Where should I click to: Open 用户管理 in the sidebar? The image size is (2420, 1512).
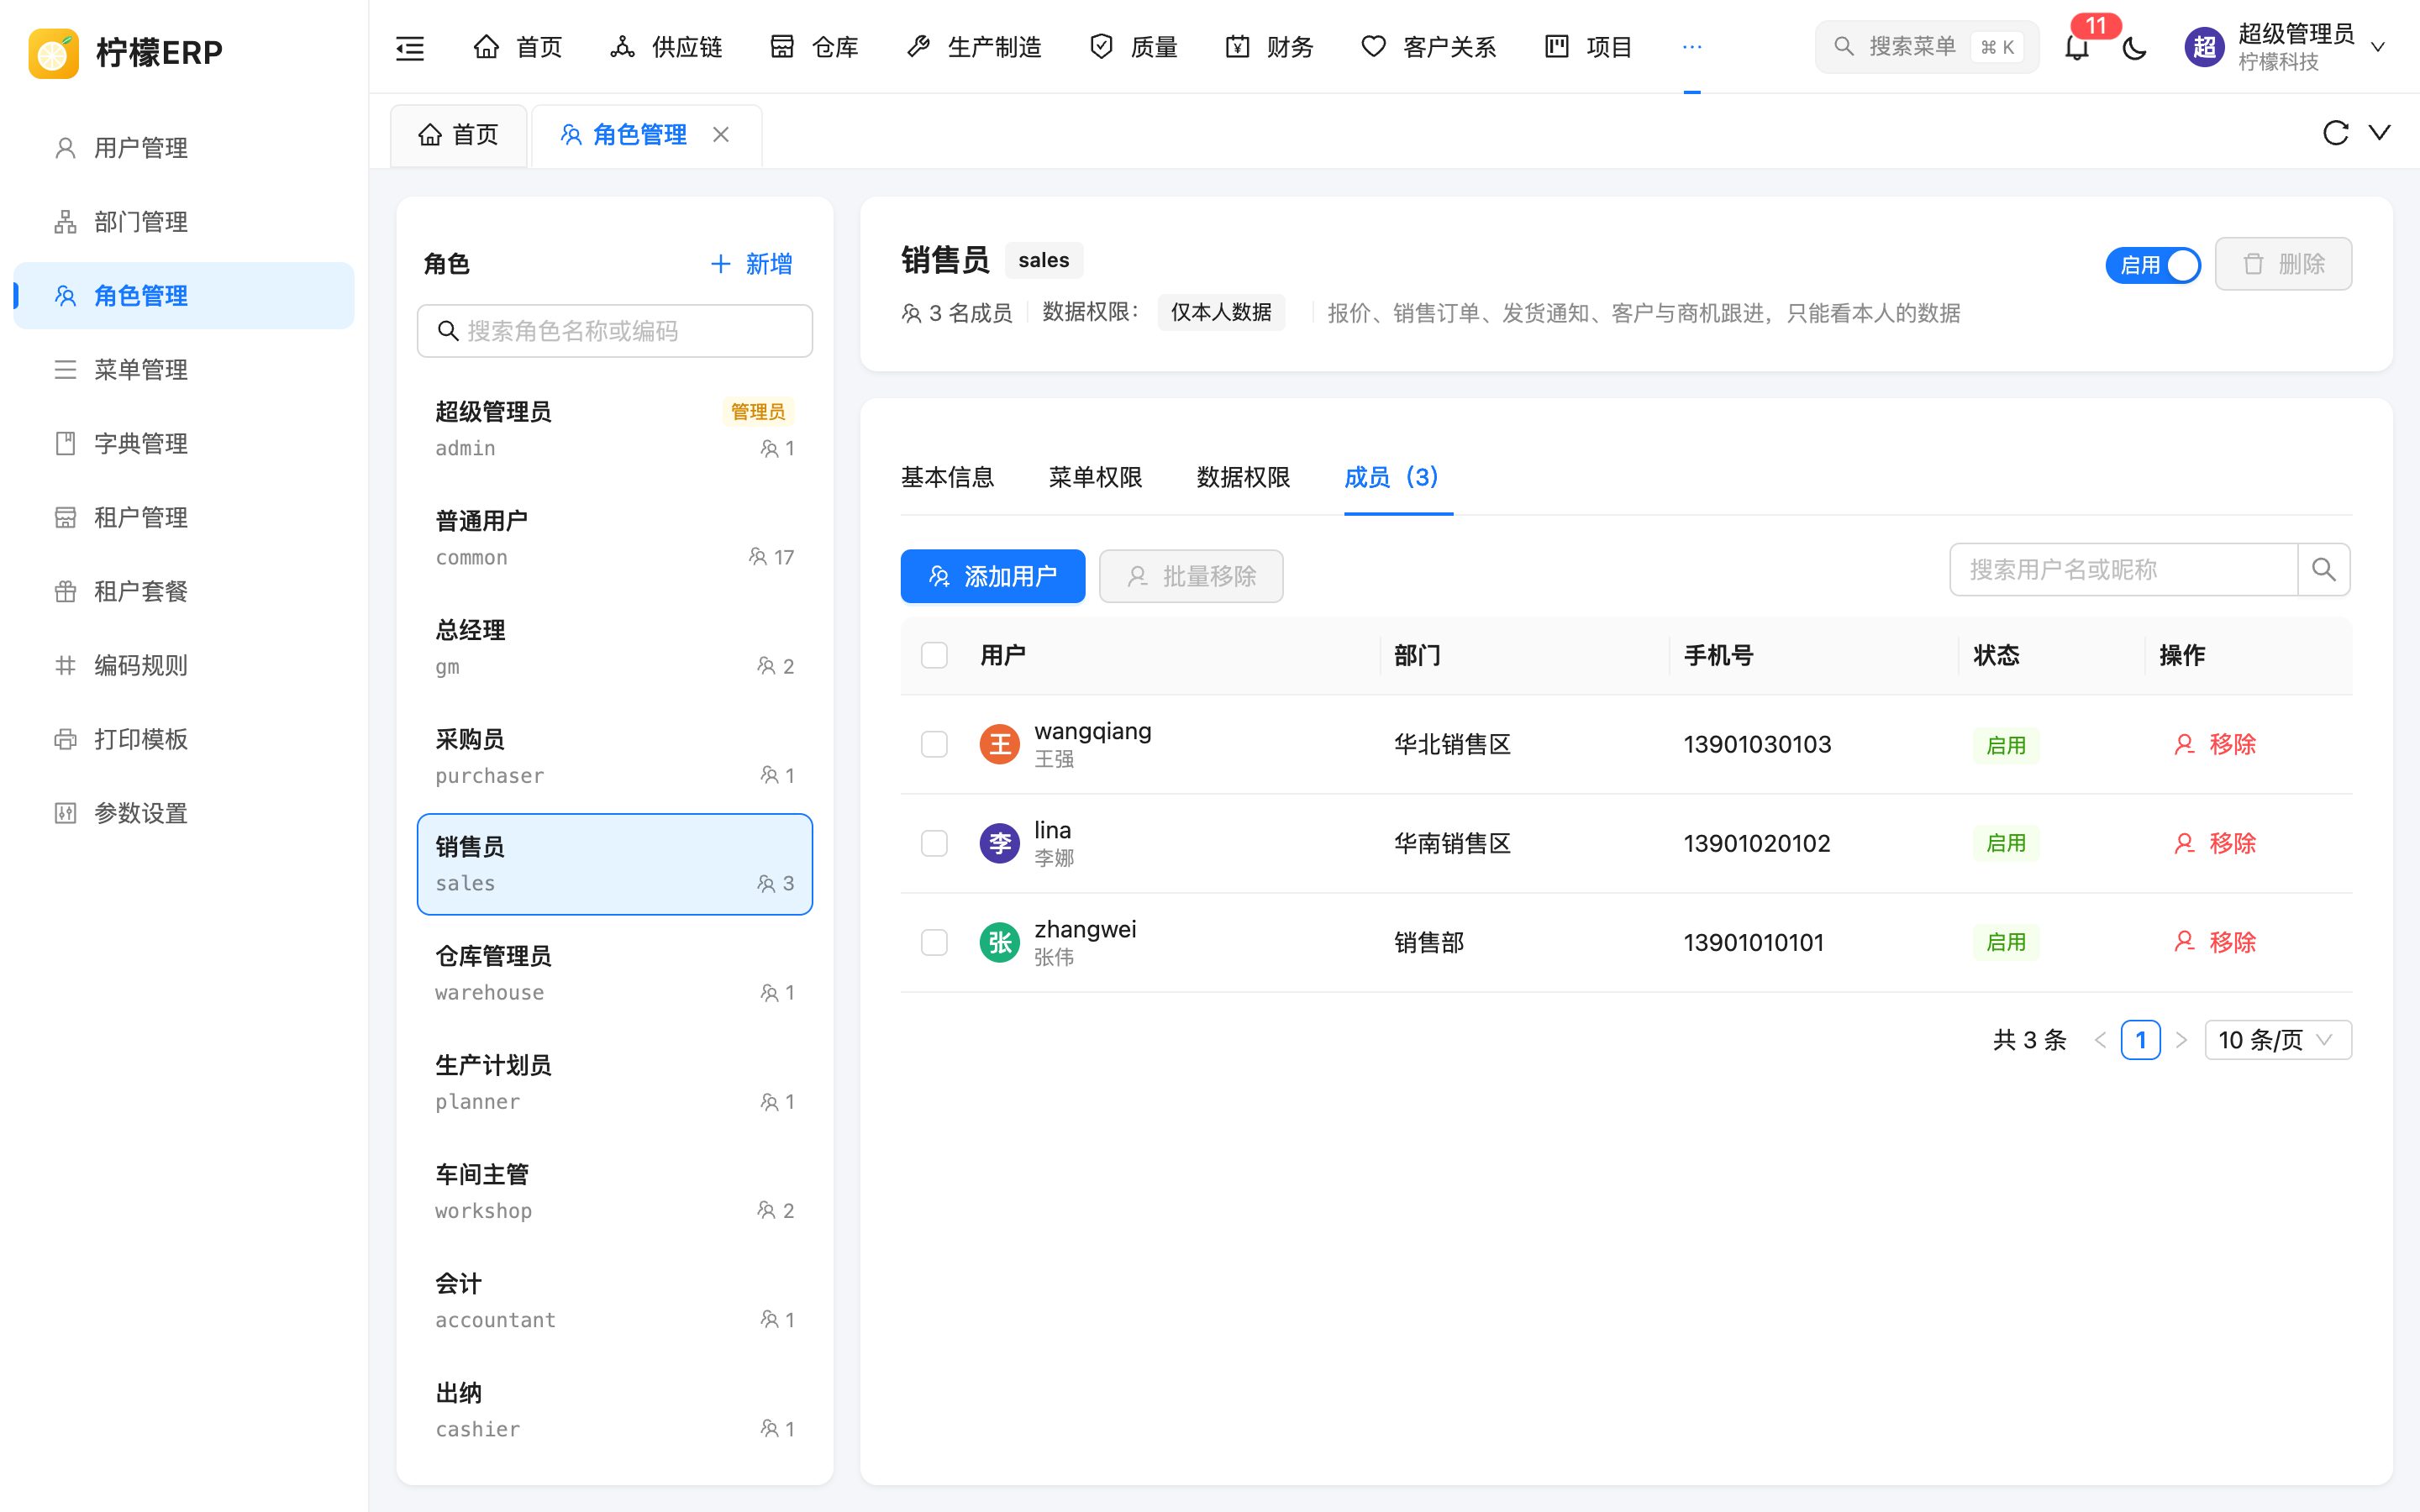click(x=184, y=148)
